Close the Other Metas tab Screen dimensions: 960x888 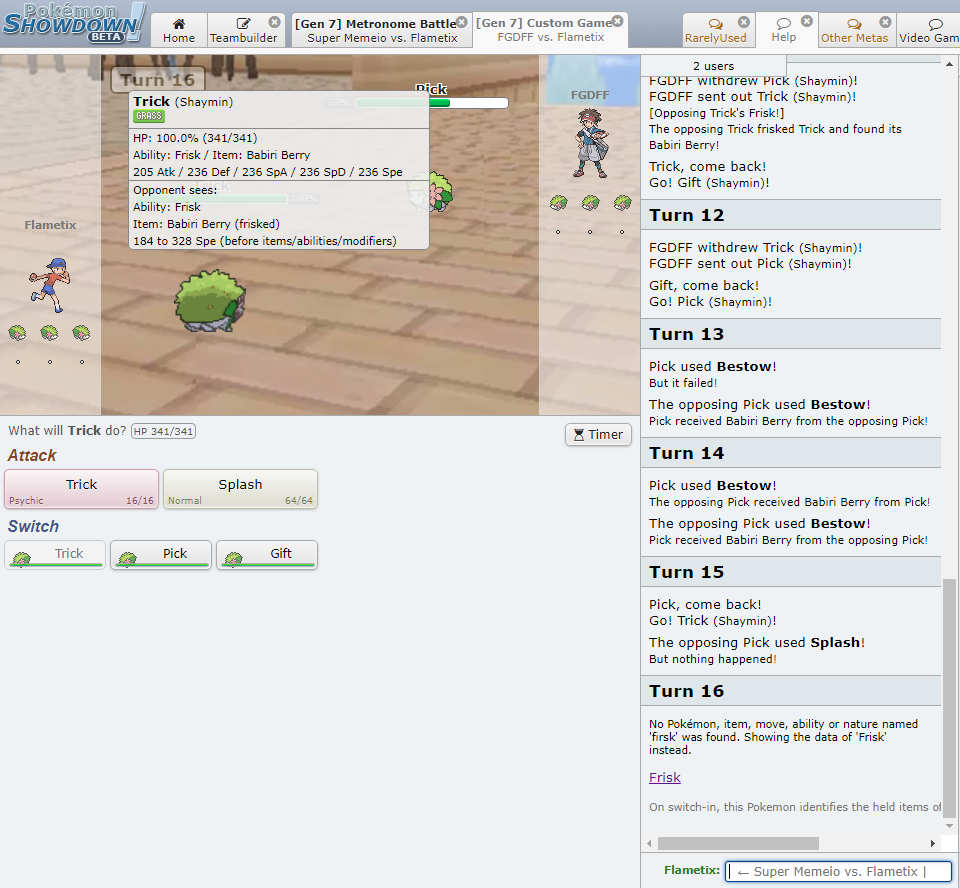coord(885,22)
